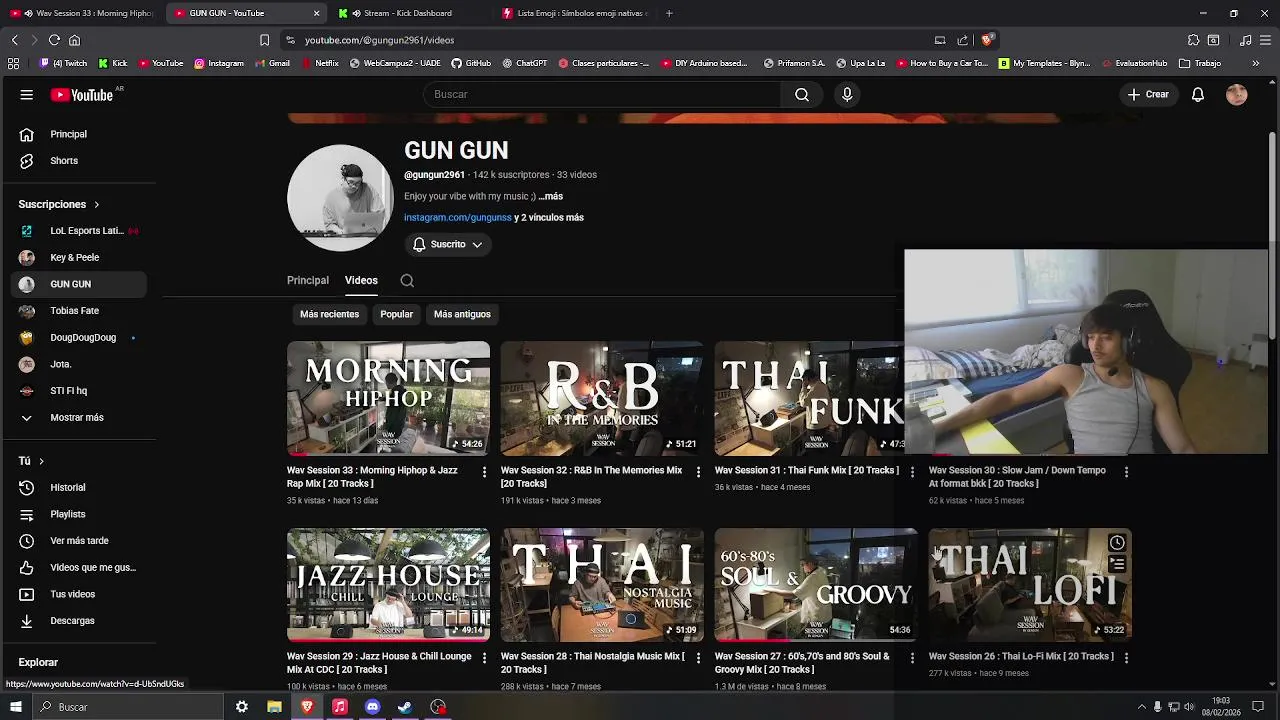Viewport: 1280px width, 720px height.
Task: Open the Twitch bookmark
Action: click(x=63, y=63)
